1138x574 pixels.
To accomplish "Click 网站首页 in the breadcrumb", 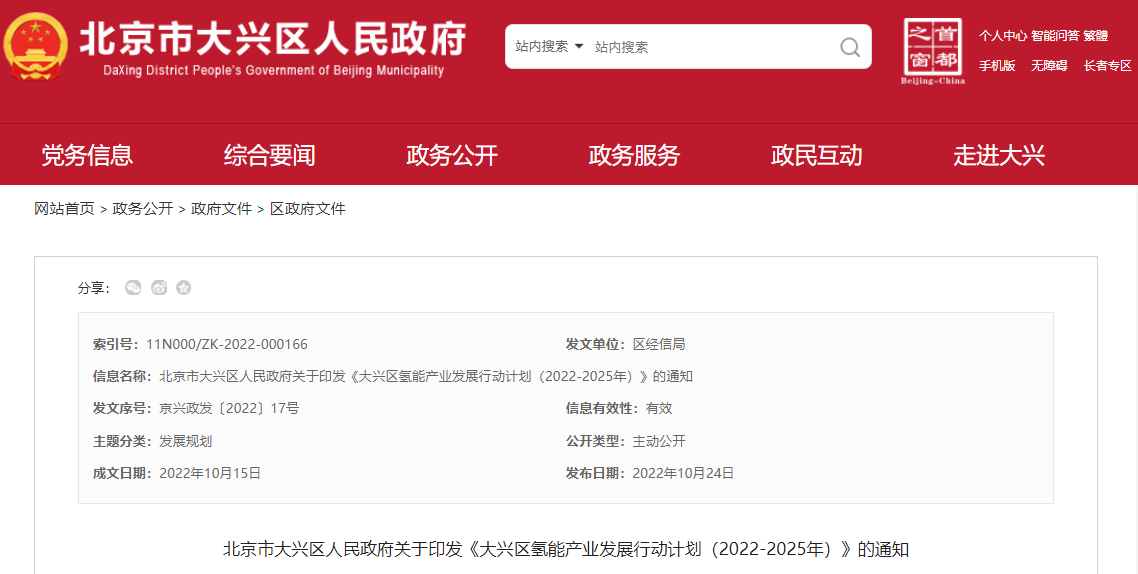I will coord(64,209).
